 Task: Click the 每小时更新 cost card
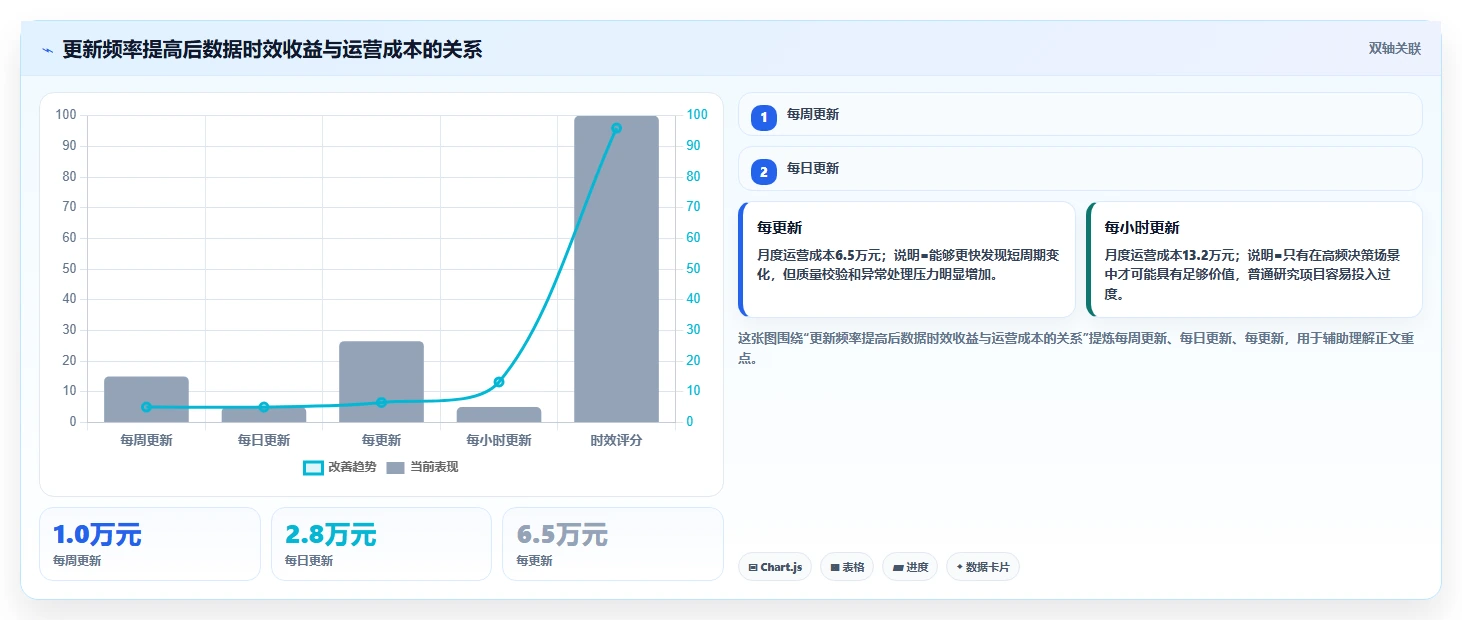[1254, 259]
